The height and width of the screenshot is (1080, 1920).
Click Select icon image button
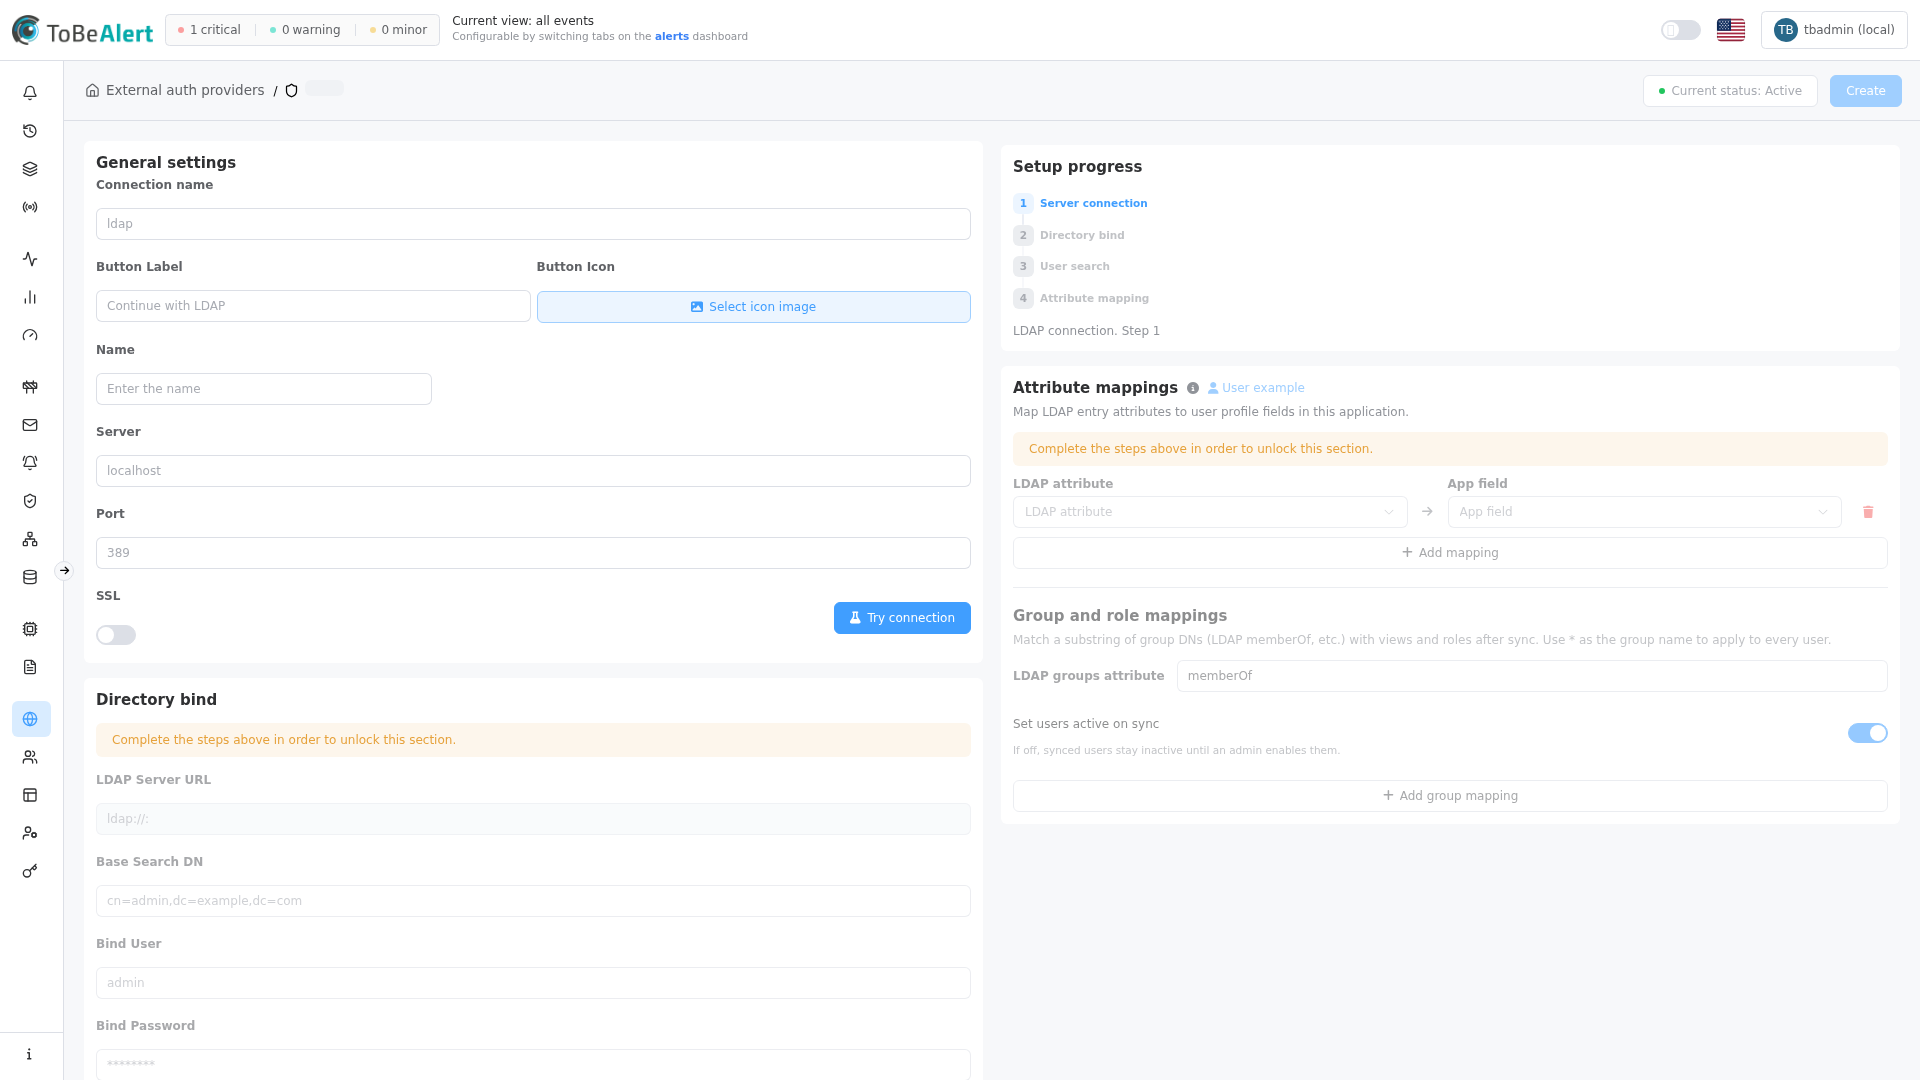pos(753,307)
